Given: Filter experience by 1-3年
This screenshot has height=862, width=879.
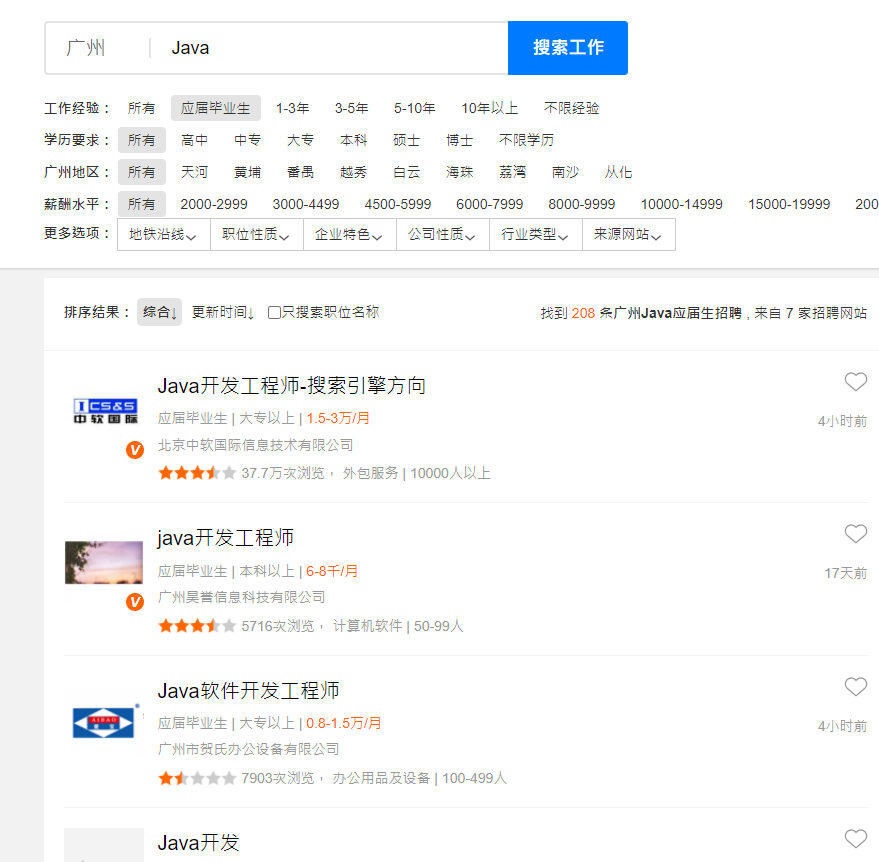Looking at the screenshot, I should pos(293,108).
